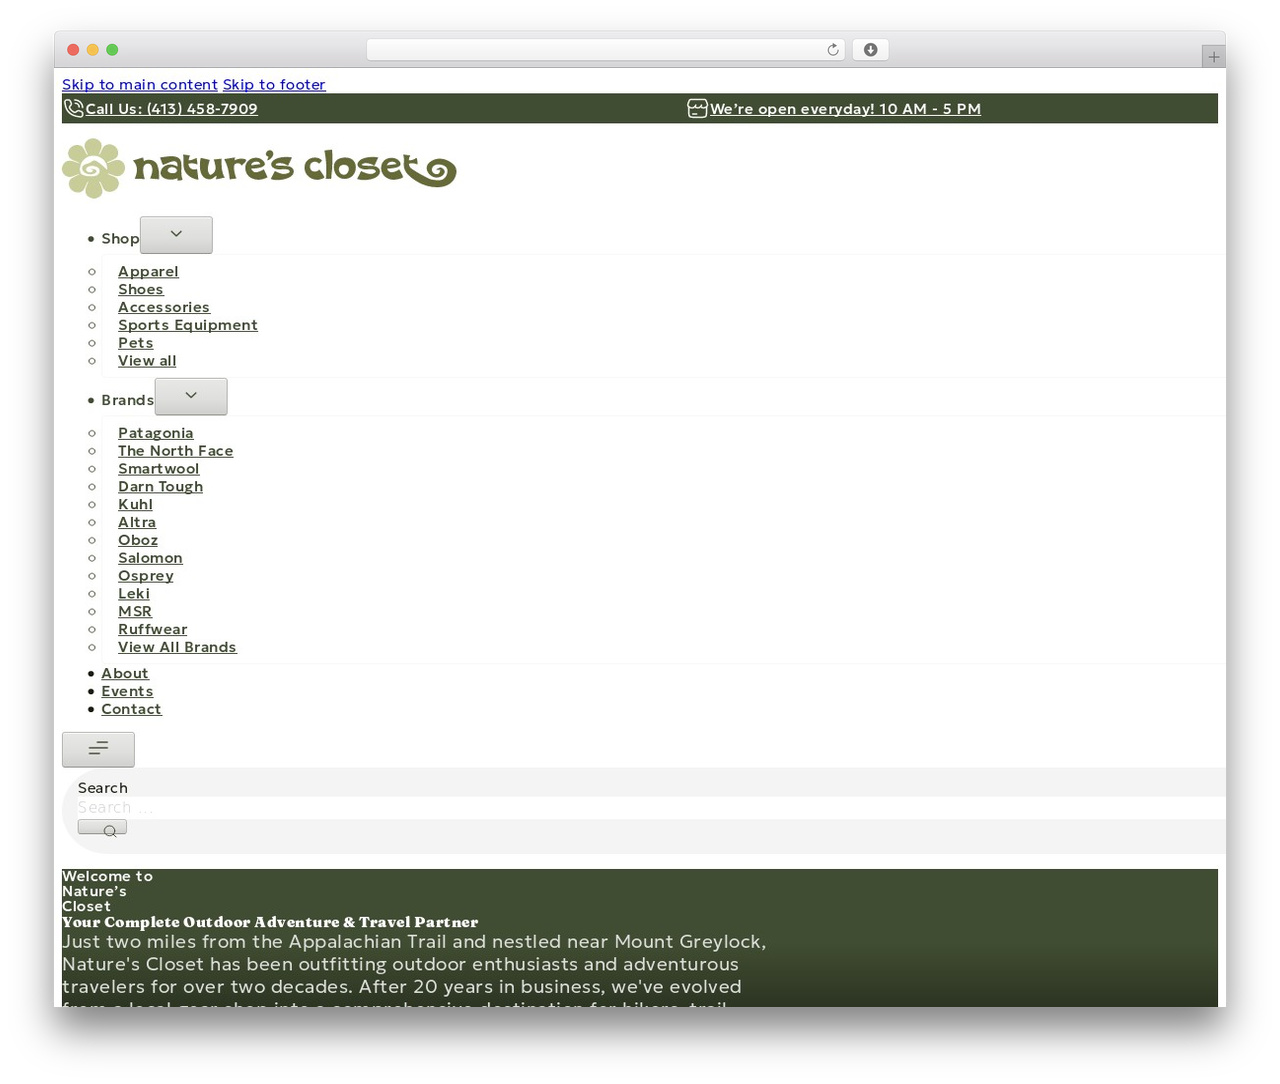This screenshot has width=1280, height=1084.
Task: Open the hamburger menu button
Action: coord(98,749)
